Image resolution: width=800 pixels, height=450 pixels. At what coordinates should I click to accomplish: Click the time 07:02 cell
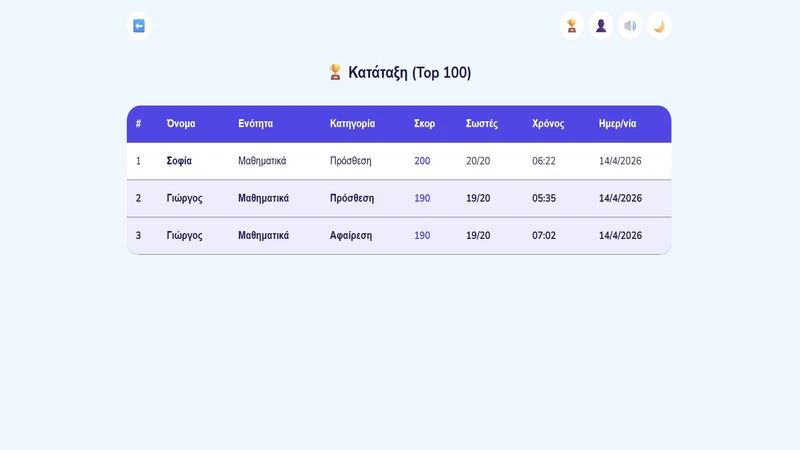pos(544,235)
